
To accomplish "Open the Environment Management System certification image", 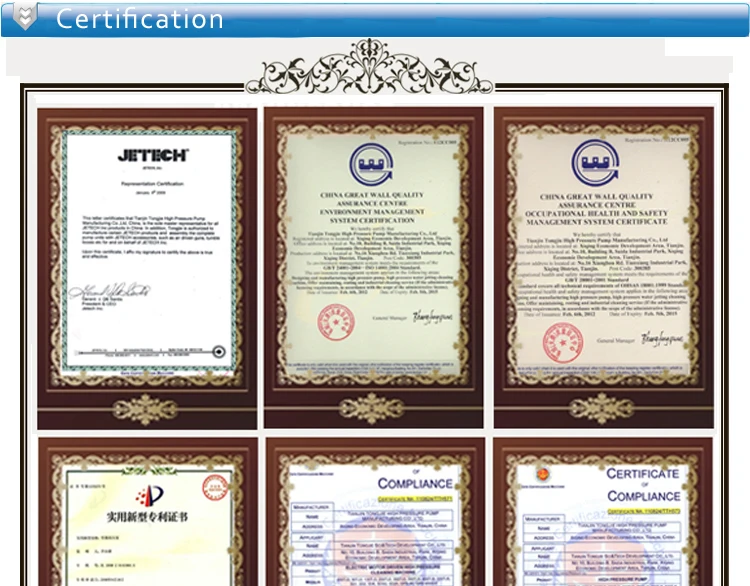I will 374,267.
